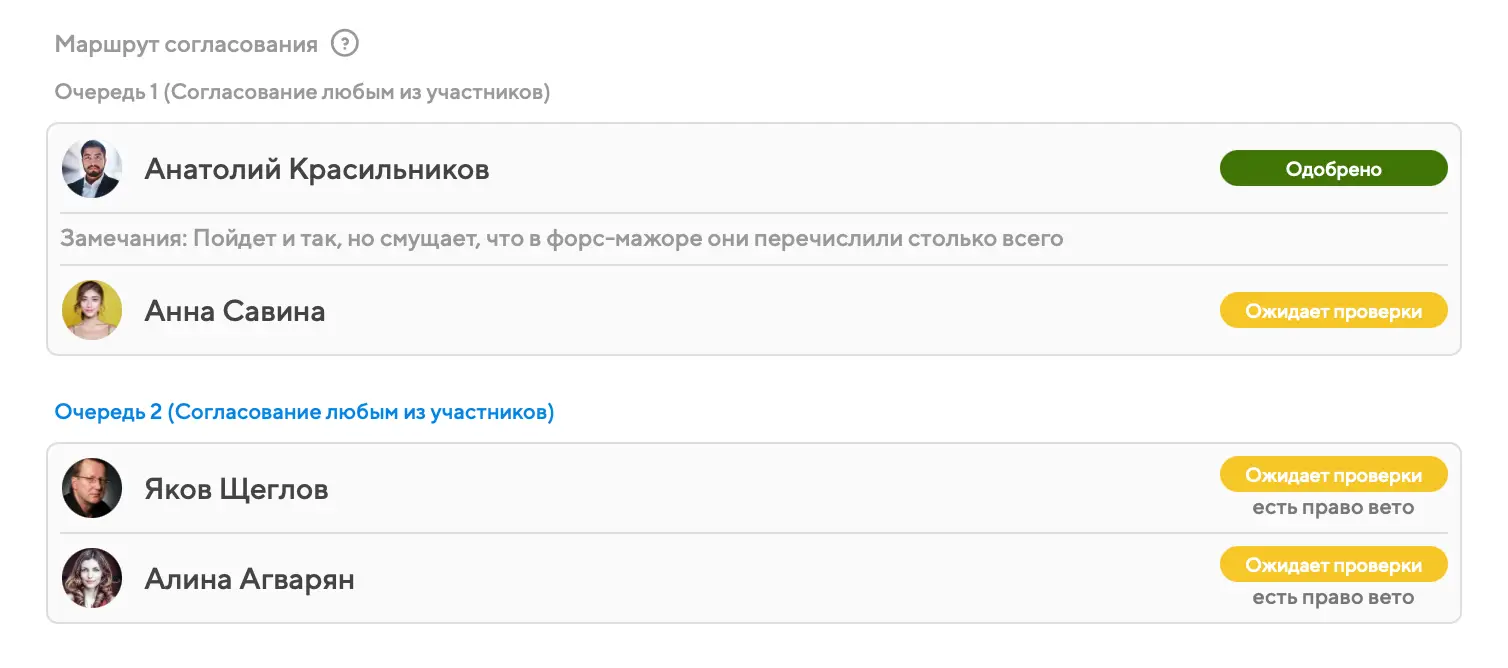This screenshot has height=668, width=1508.
Task: Click Алина Агварян's avatar photo
Action: pos(92,578)
